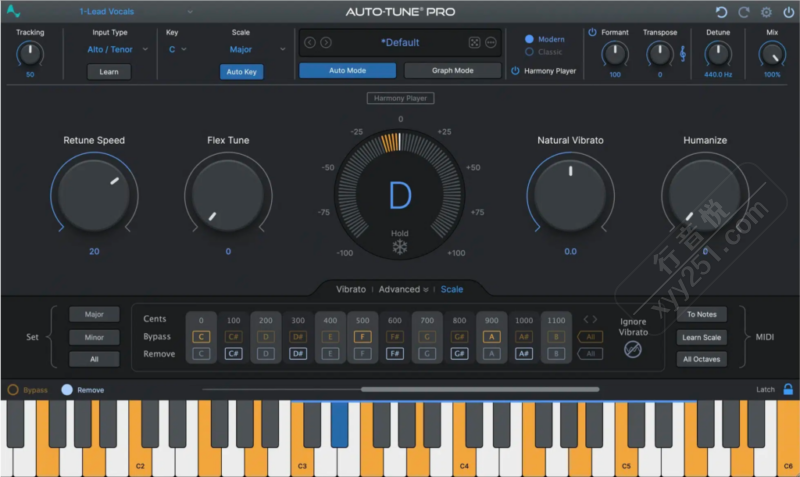Screen dimensions: 800x477
Task: Click the blue highlighted C#3 piano key
Action: coord(339,424)
